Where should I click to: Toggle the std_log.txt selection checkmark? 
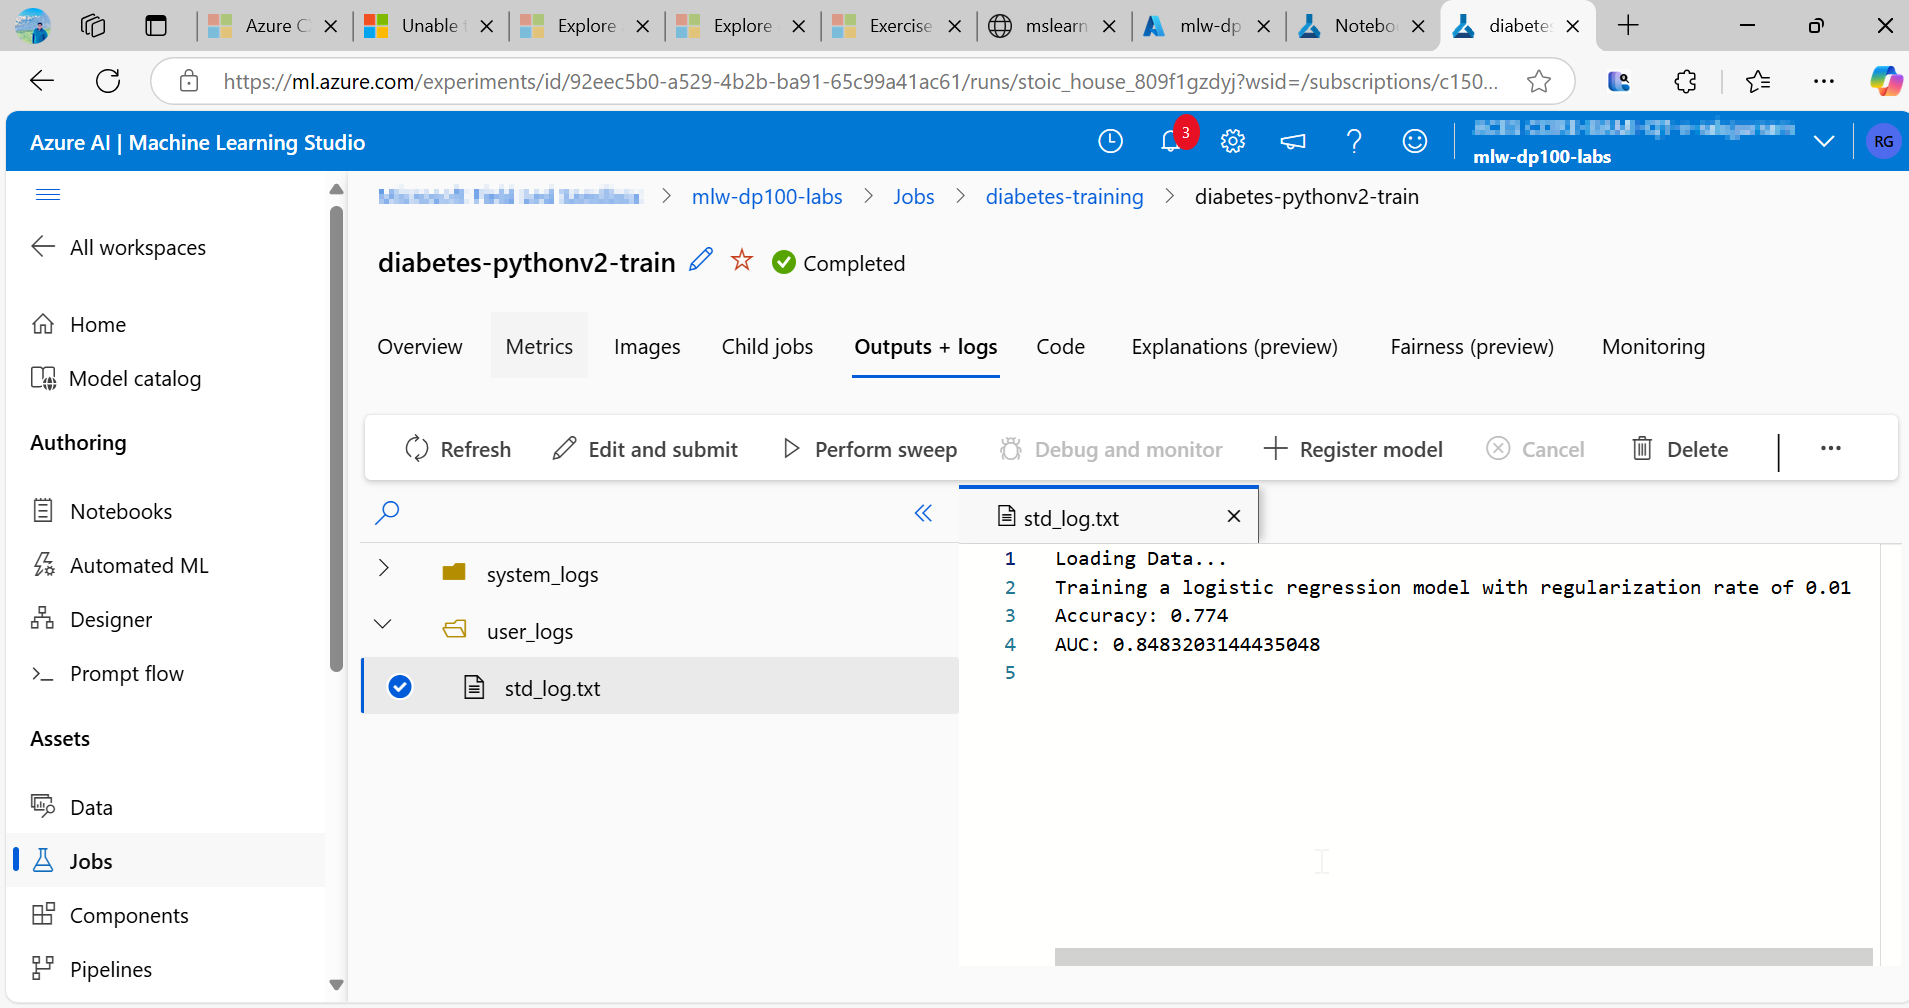click(x=400, y=687)
